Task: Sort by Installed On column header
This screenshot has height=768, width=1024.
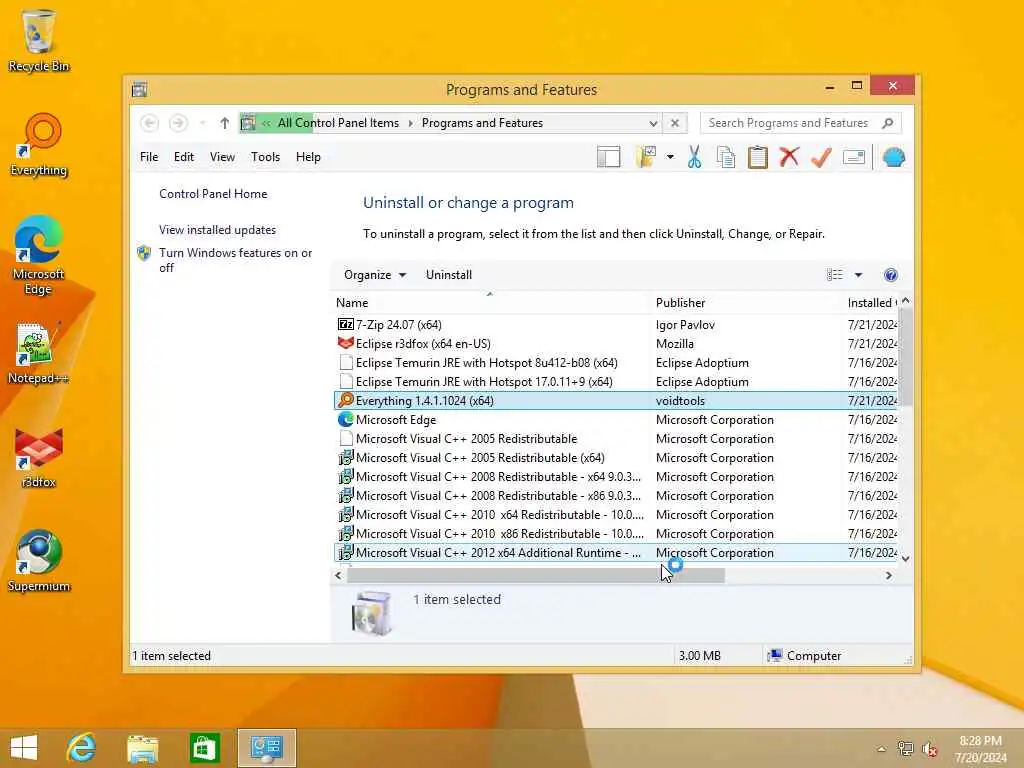Action: [x=871, y=303]
